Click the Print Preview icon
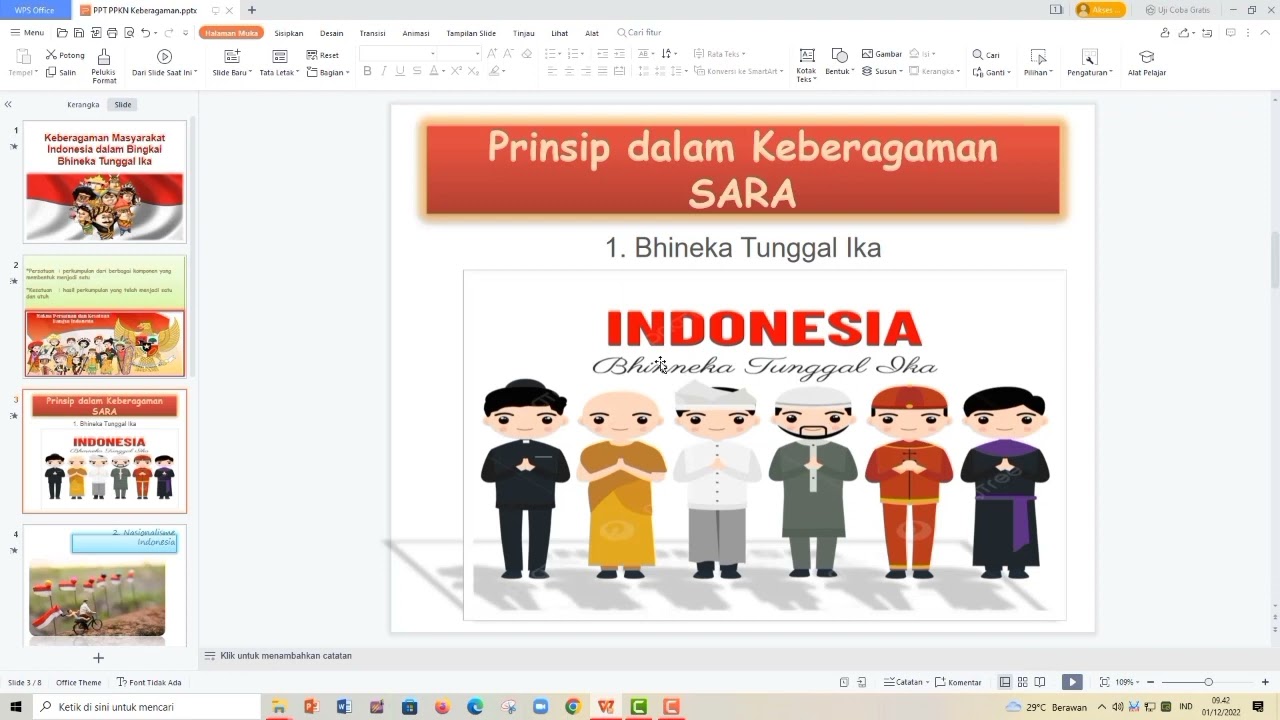This screenshot has width=1280, height=720. 129,33
